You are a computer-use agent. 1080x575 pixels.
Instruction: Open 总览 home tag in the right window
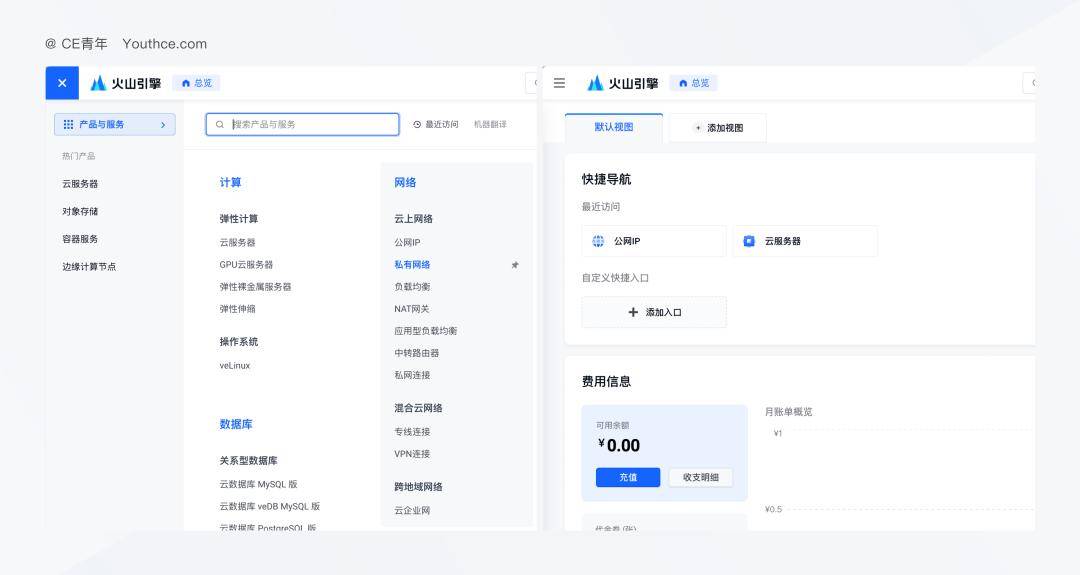click(694, 83)
